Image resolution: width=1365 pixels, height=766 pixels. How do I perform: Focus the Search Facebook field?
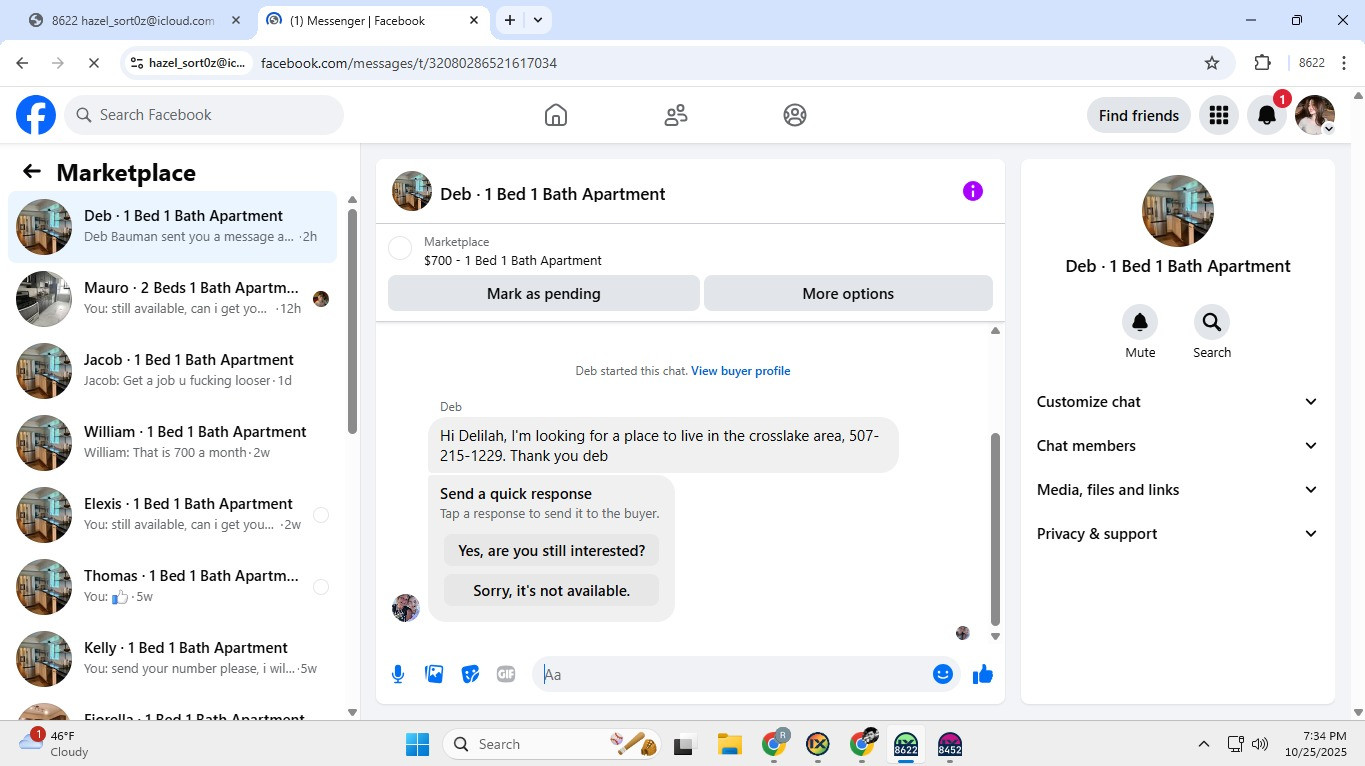coord(204,115)
